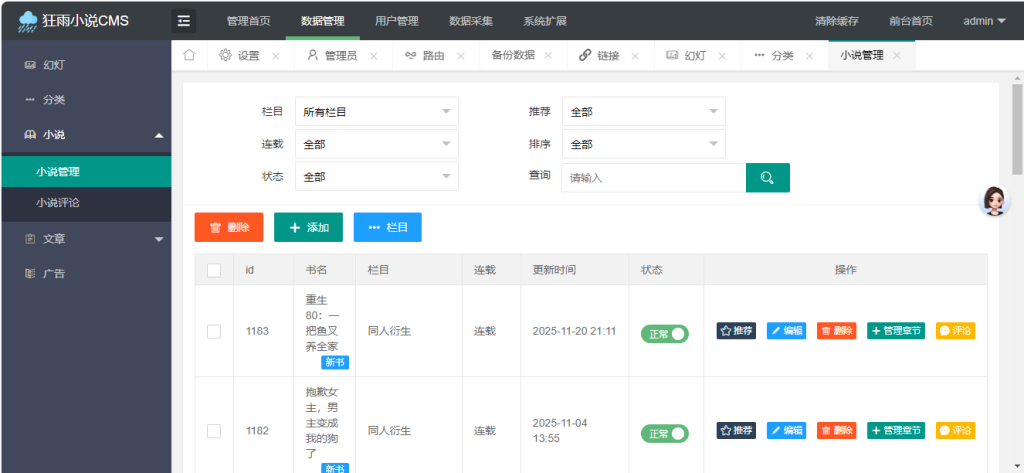Click 删除 trash button for book 1183
Image resolution: width=1024 pixels, height=473 pixels.
coord(837,331)
